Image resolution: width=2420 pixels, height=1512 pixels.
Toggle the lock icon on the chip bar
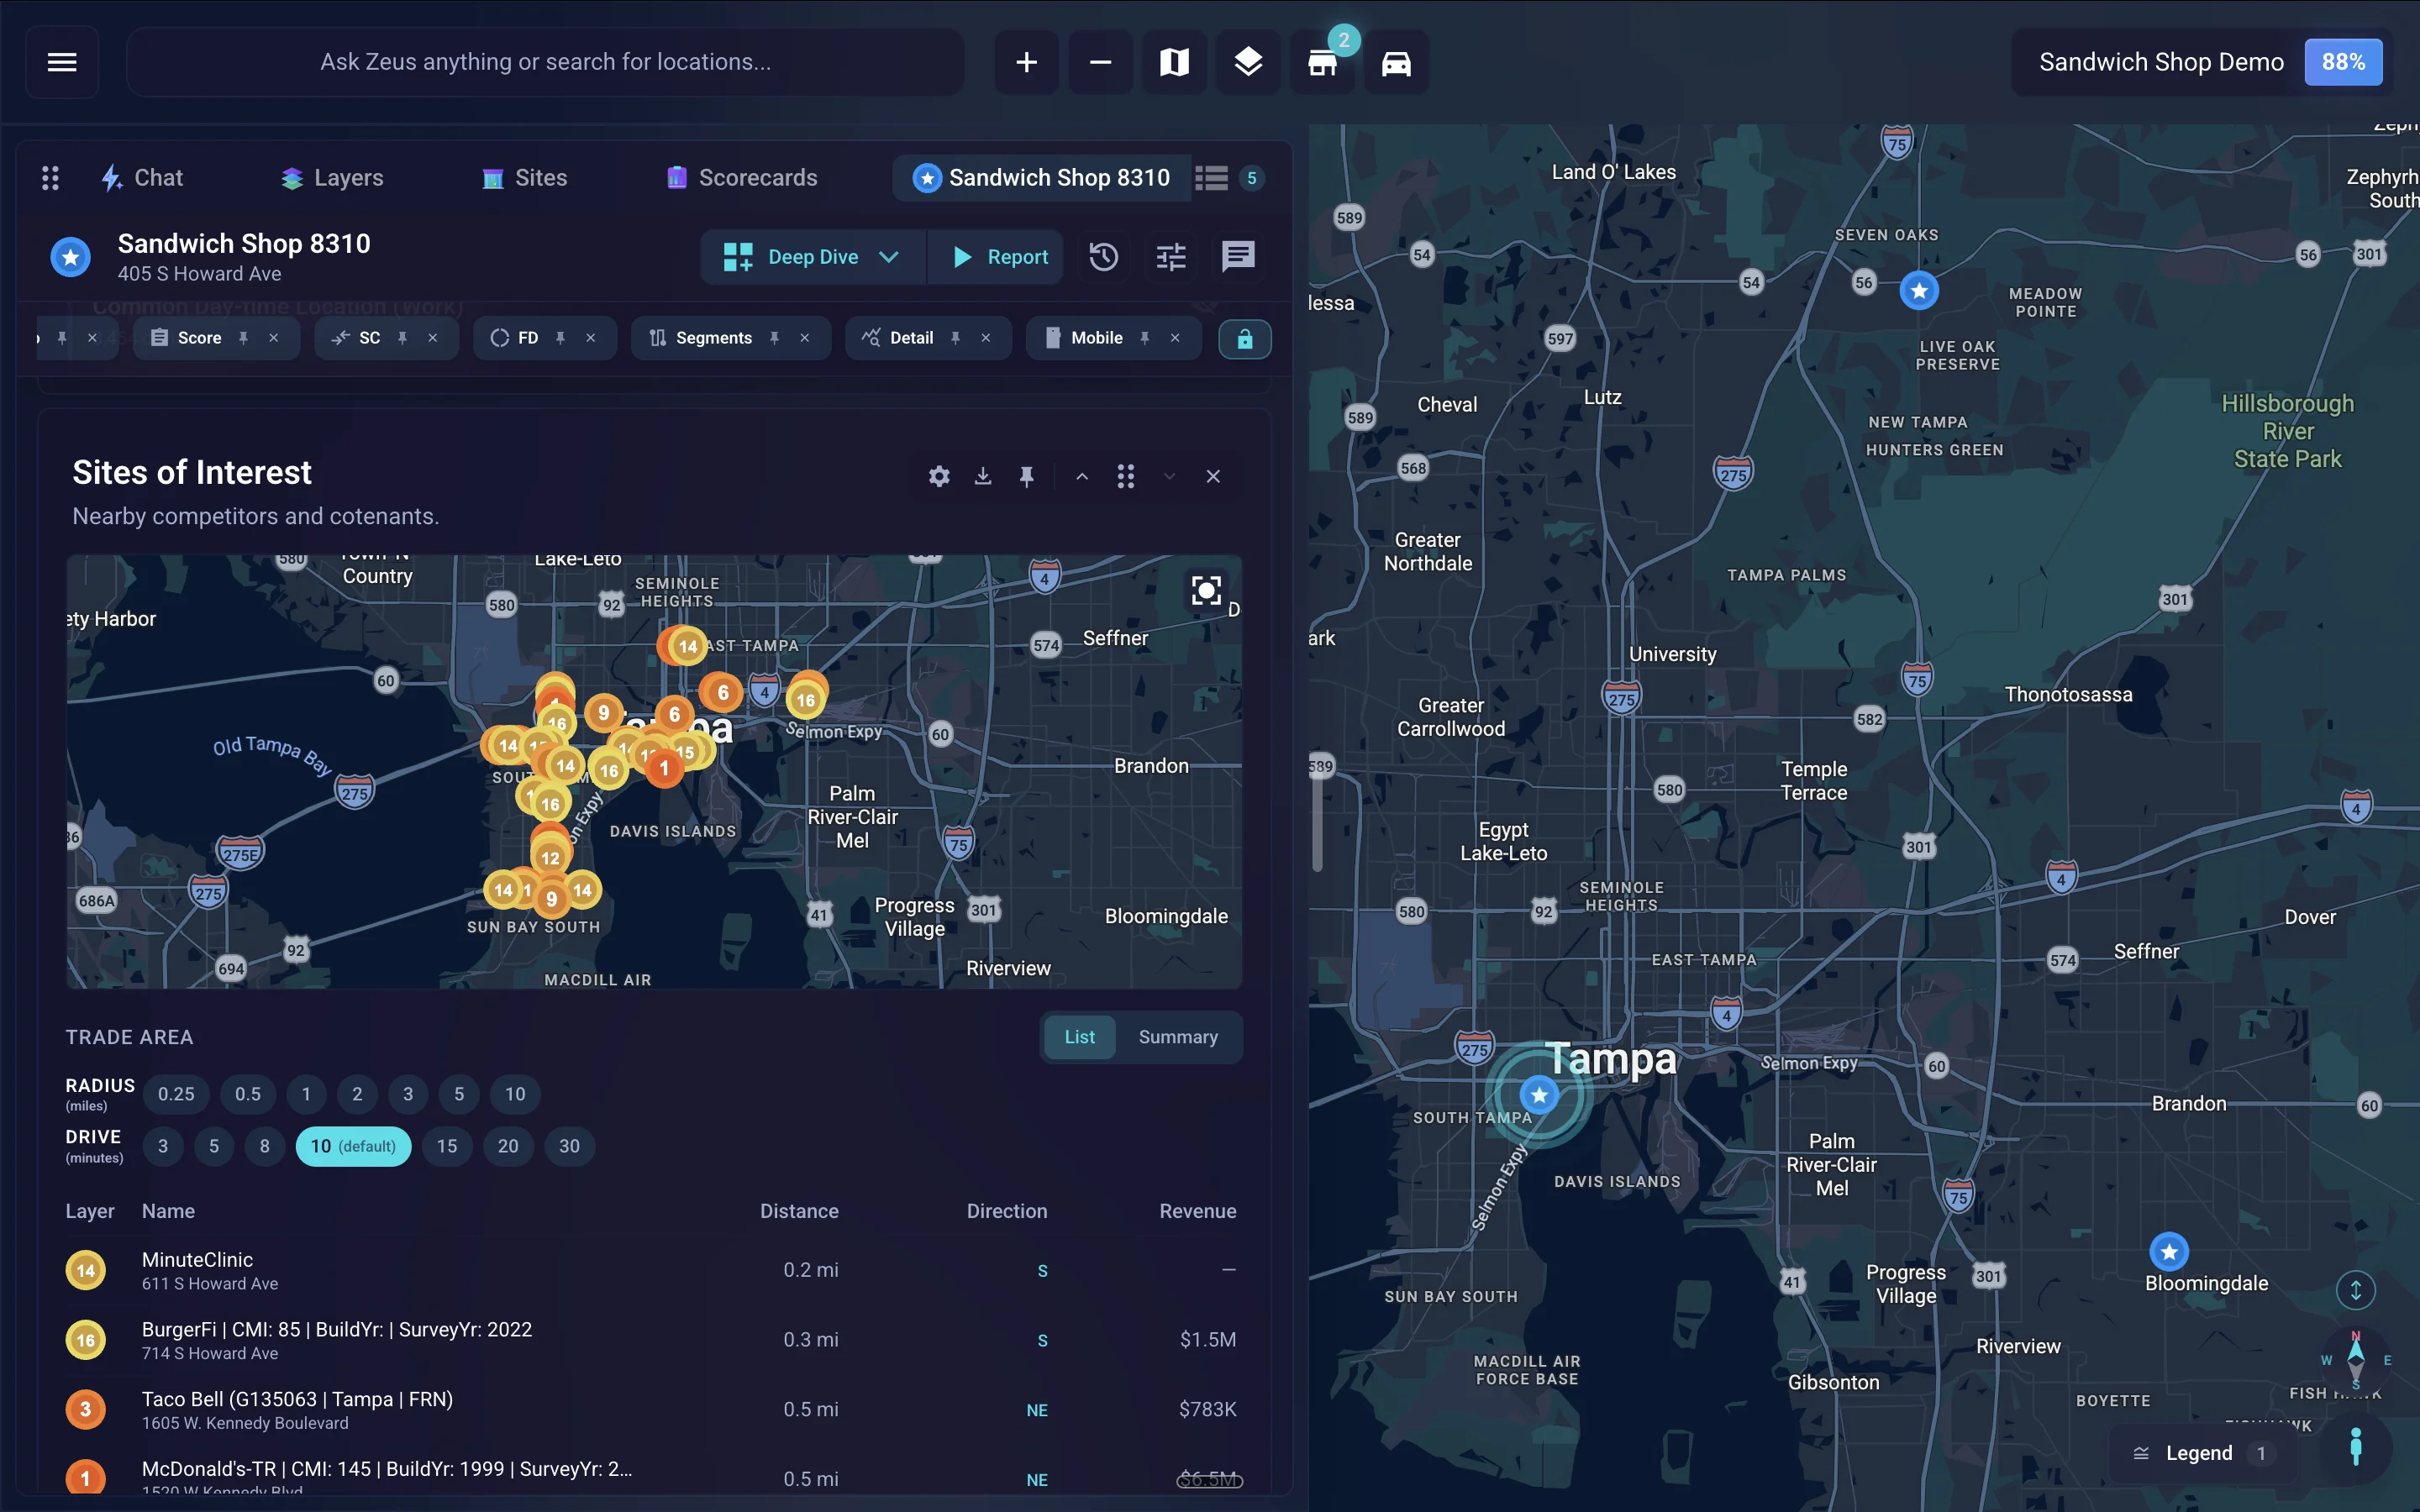coord(1245,339)
